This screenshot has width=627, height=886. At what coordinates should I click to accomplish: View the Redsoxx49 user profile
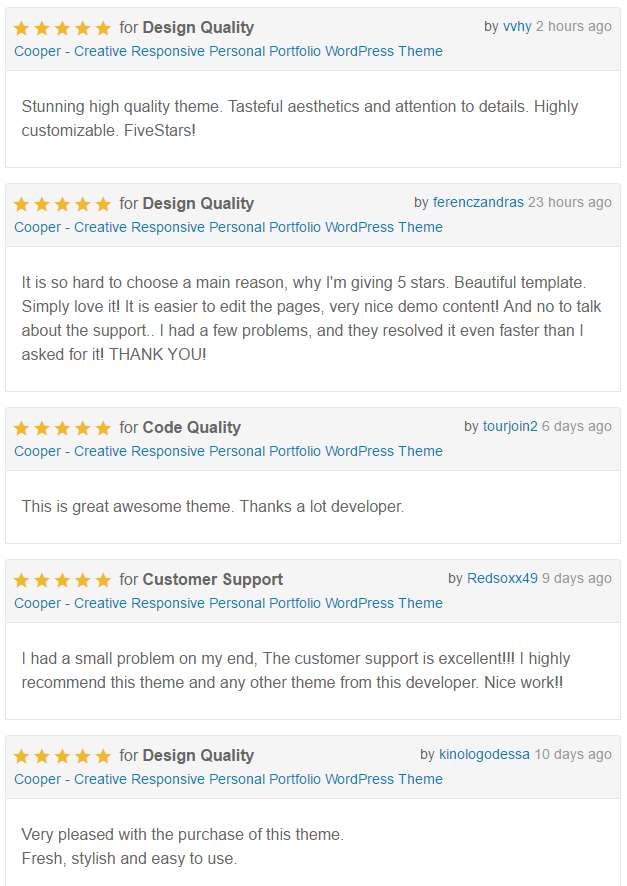[x=502, y=579]
